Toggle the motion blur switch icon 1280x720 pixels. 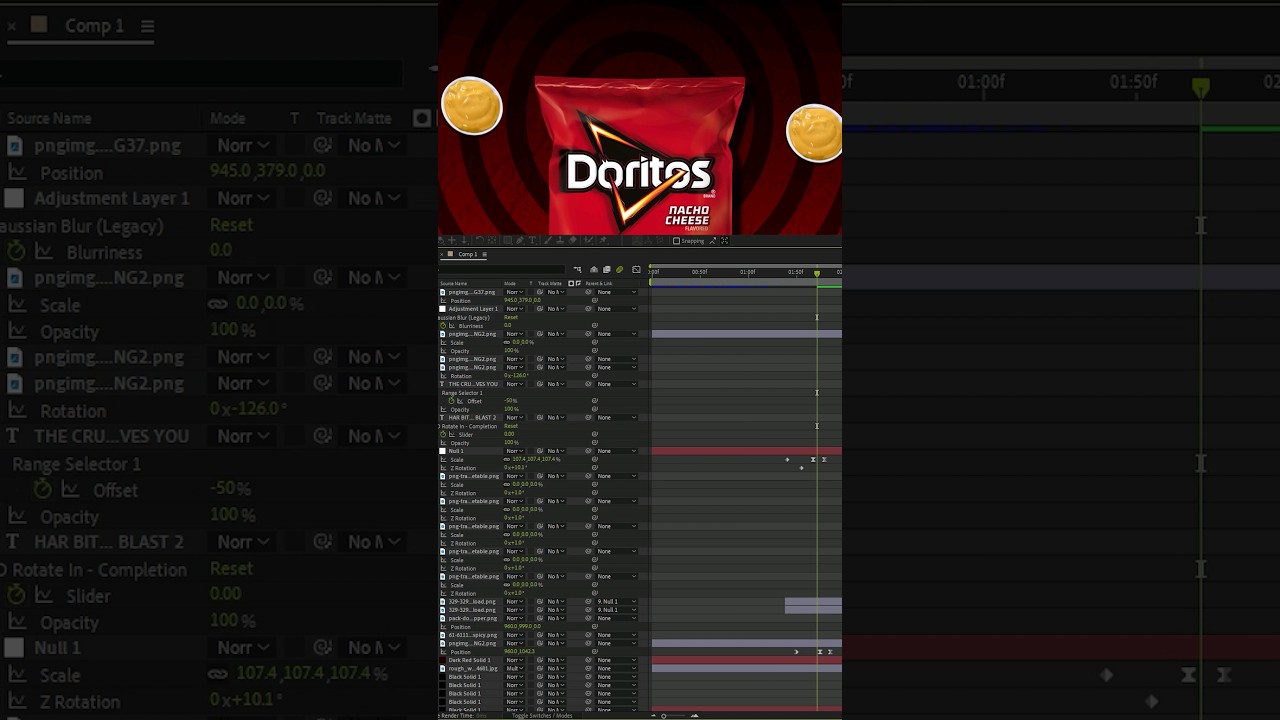619,270
